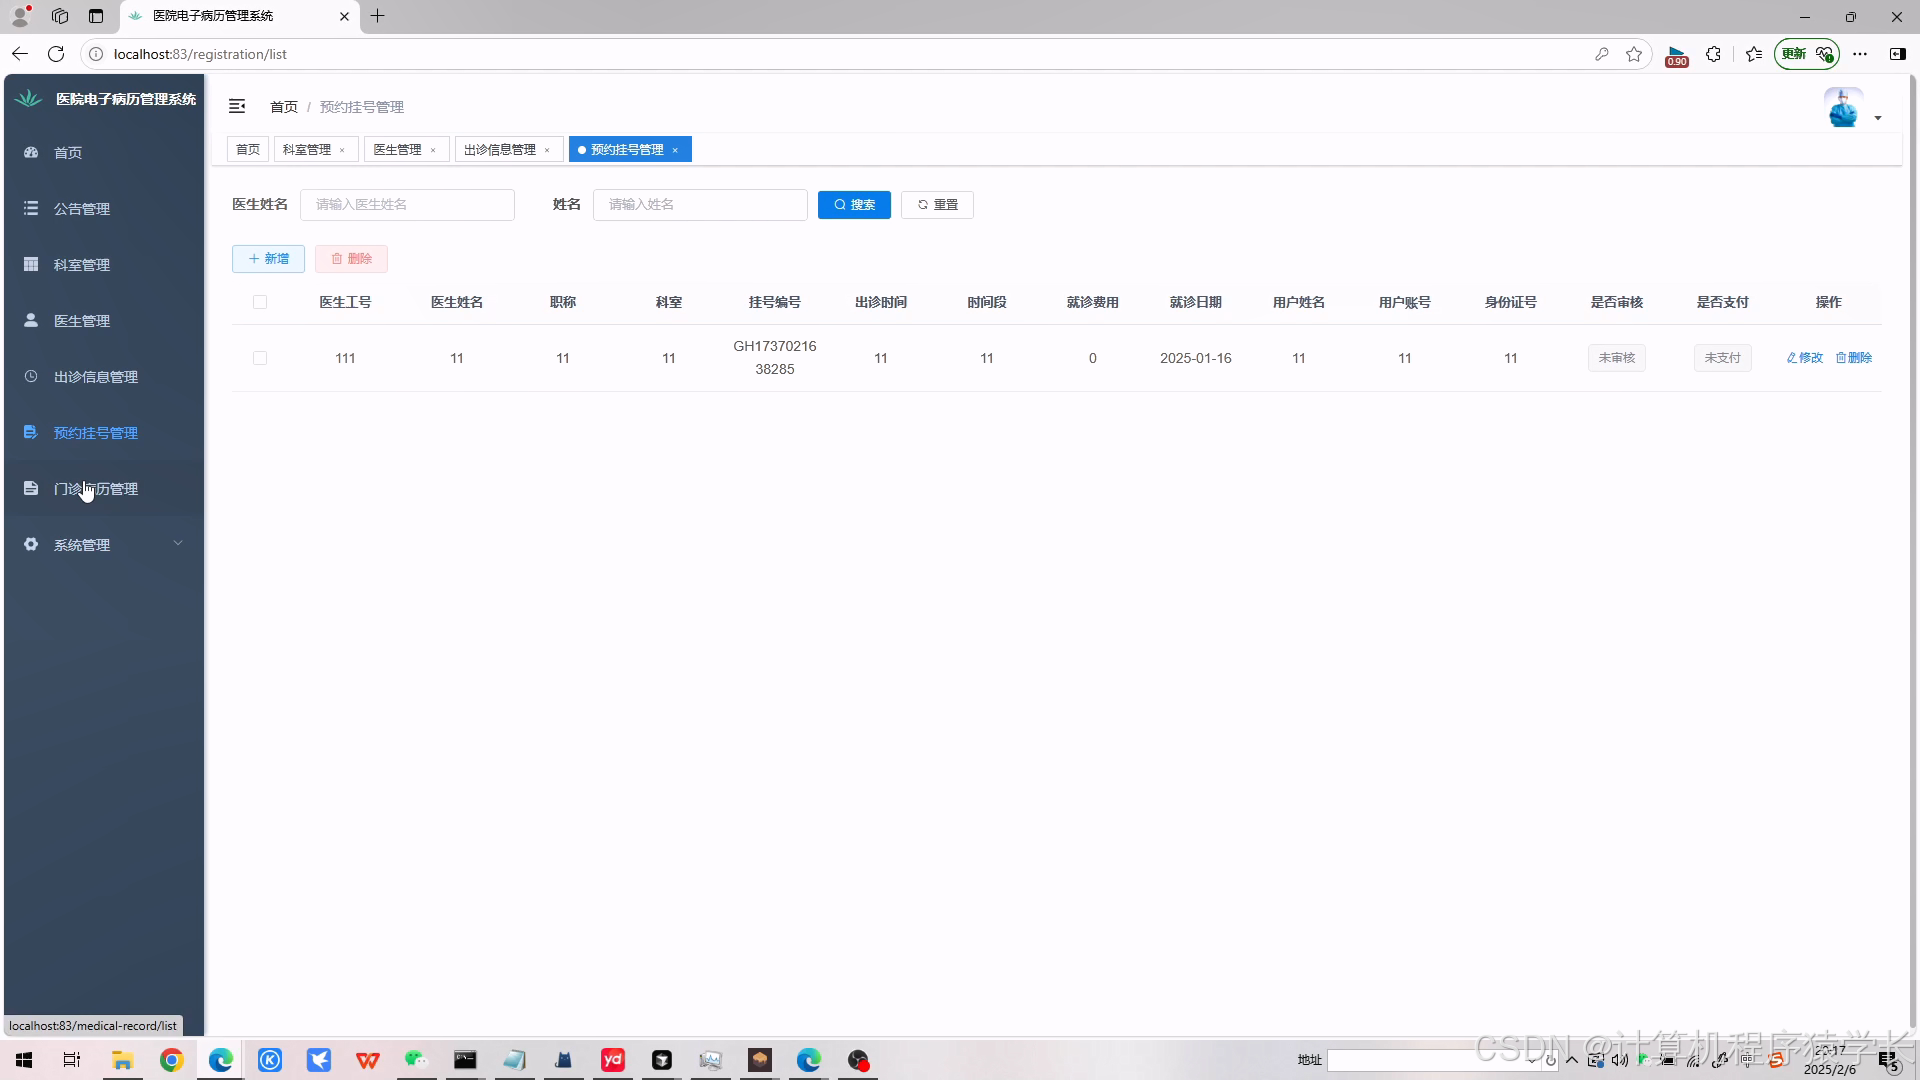The image size is (1920, 1080).
Task: Toggle the select-all header checkbox
Action: tap(260, 302)
